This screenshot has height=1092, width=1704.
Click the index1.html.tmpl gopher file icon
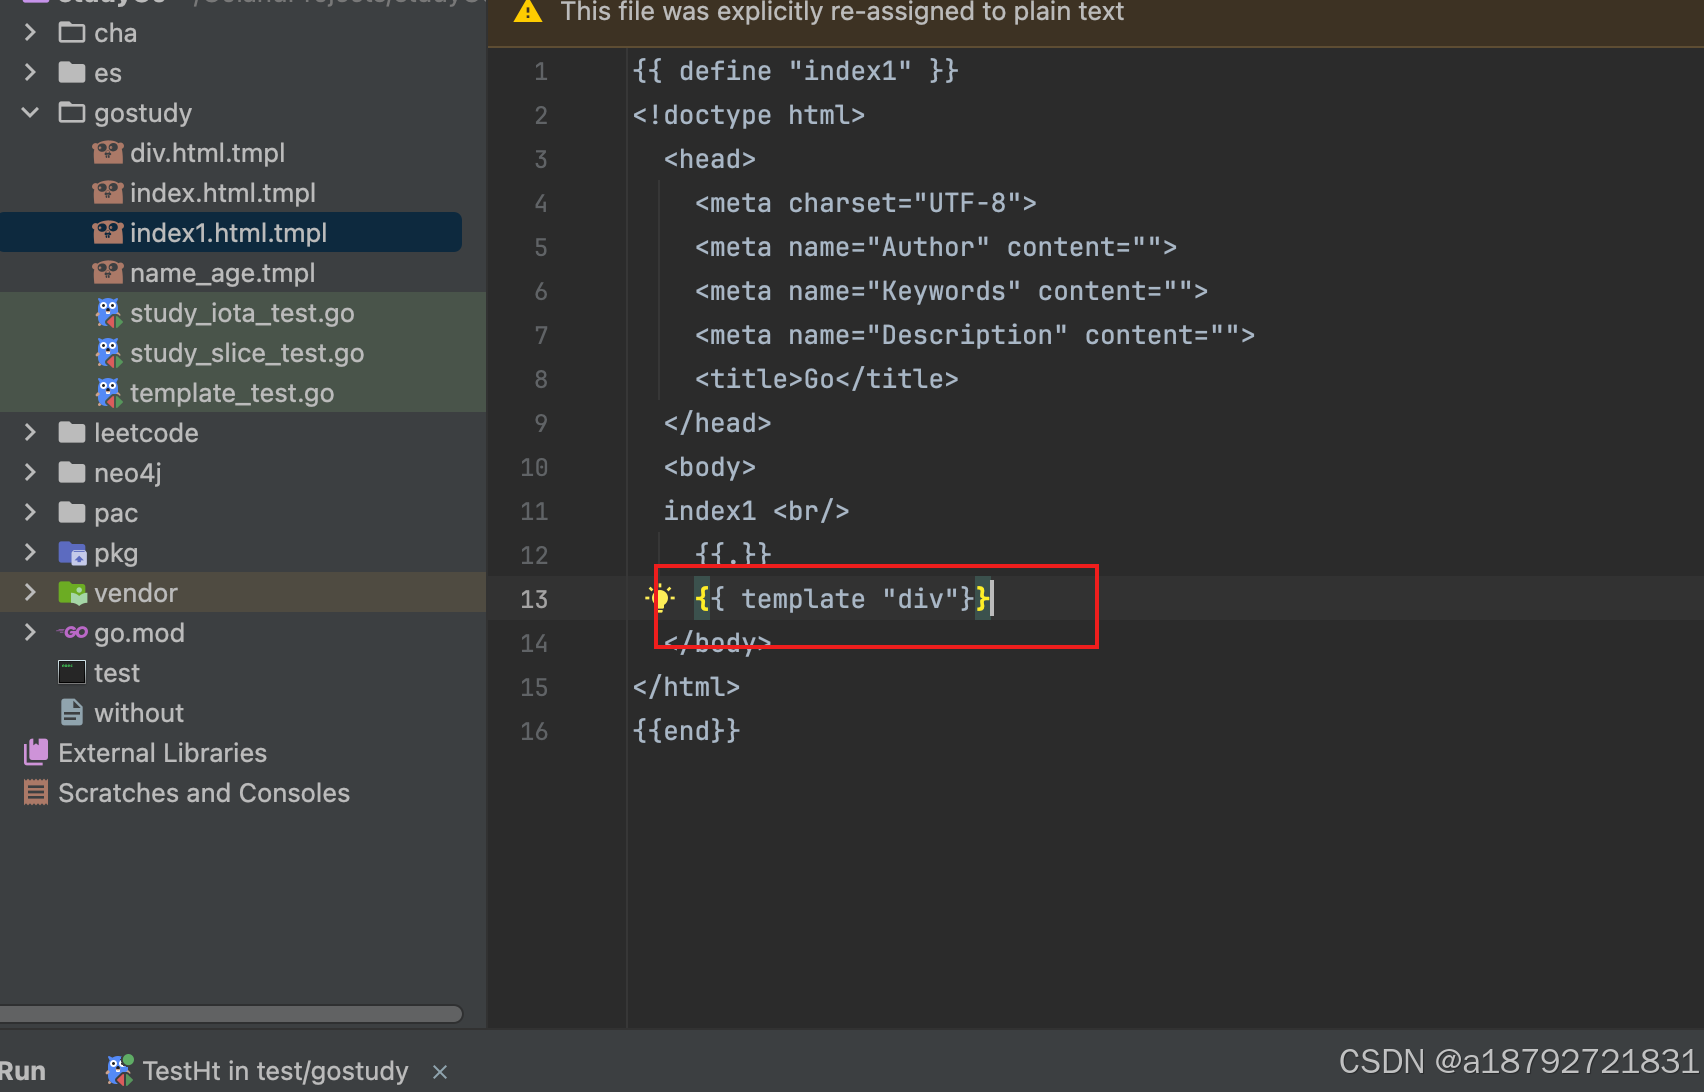tap(108, 233)
